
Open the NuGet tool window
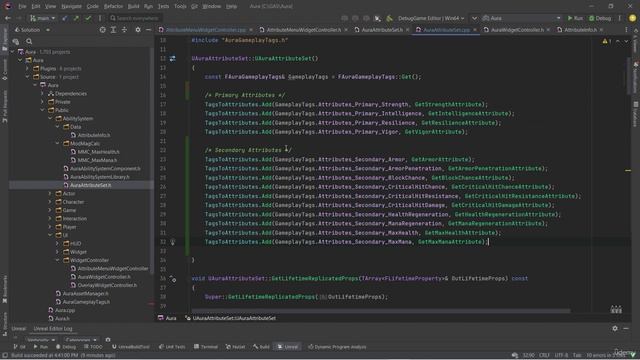pyautogui.click(x=235, y=347)
